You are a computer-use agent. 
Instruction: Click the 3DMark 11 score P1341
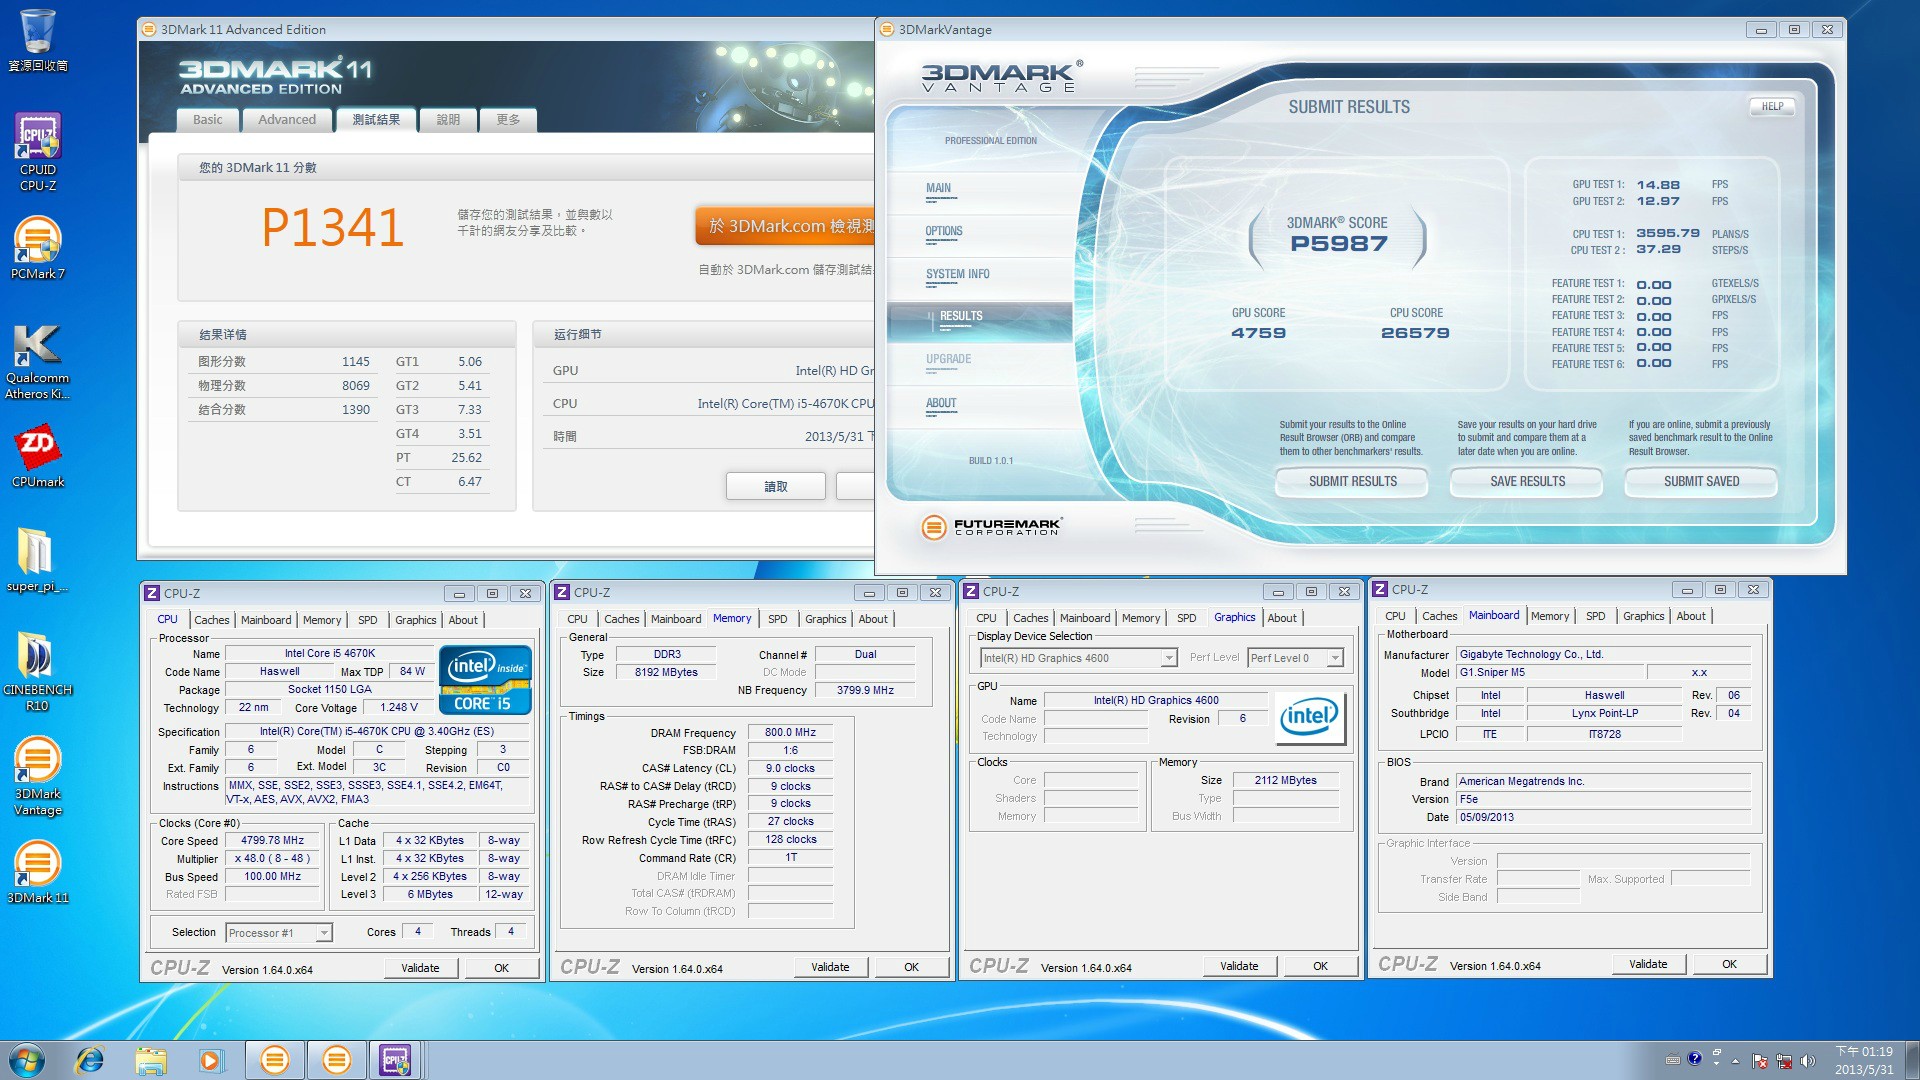332,227
